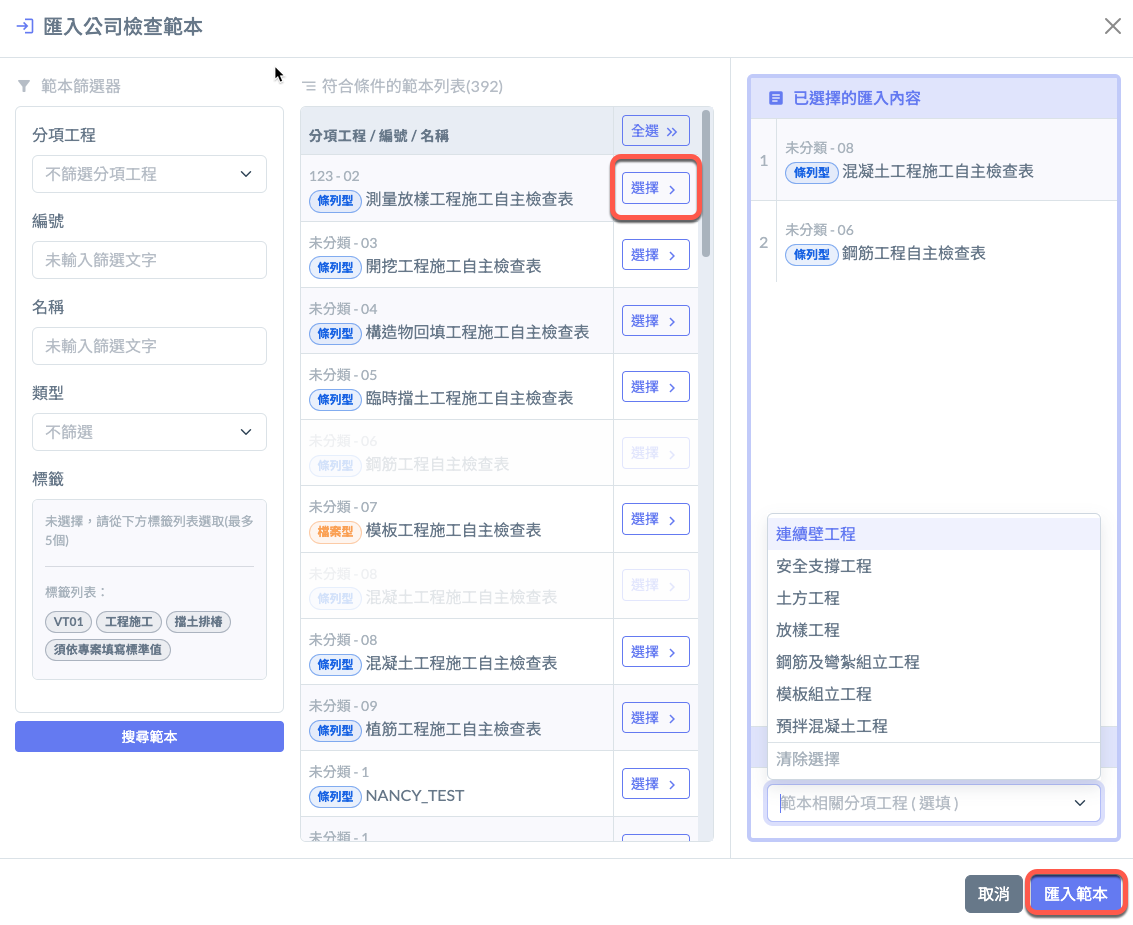The height and width of the screenshot is (925, 1133).
Task: Select the 開挖工程施工自主檢查表 template
Action: [655, 255]
